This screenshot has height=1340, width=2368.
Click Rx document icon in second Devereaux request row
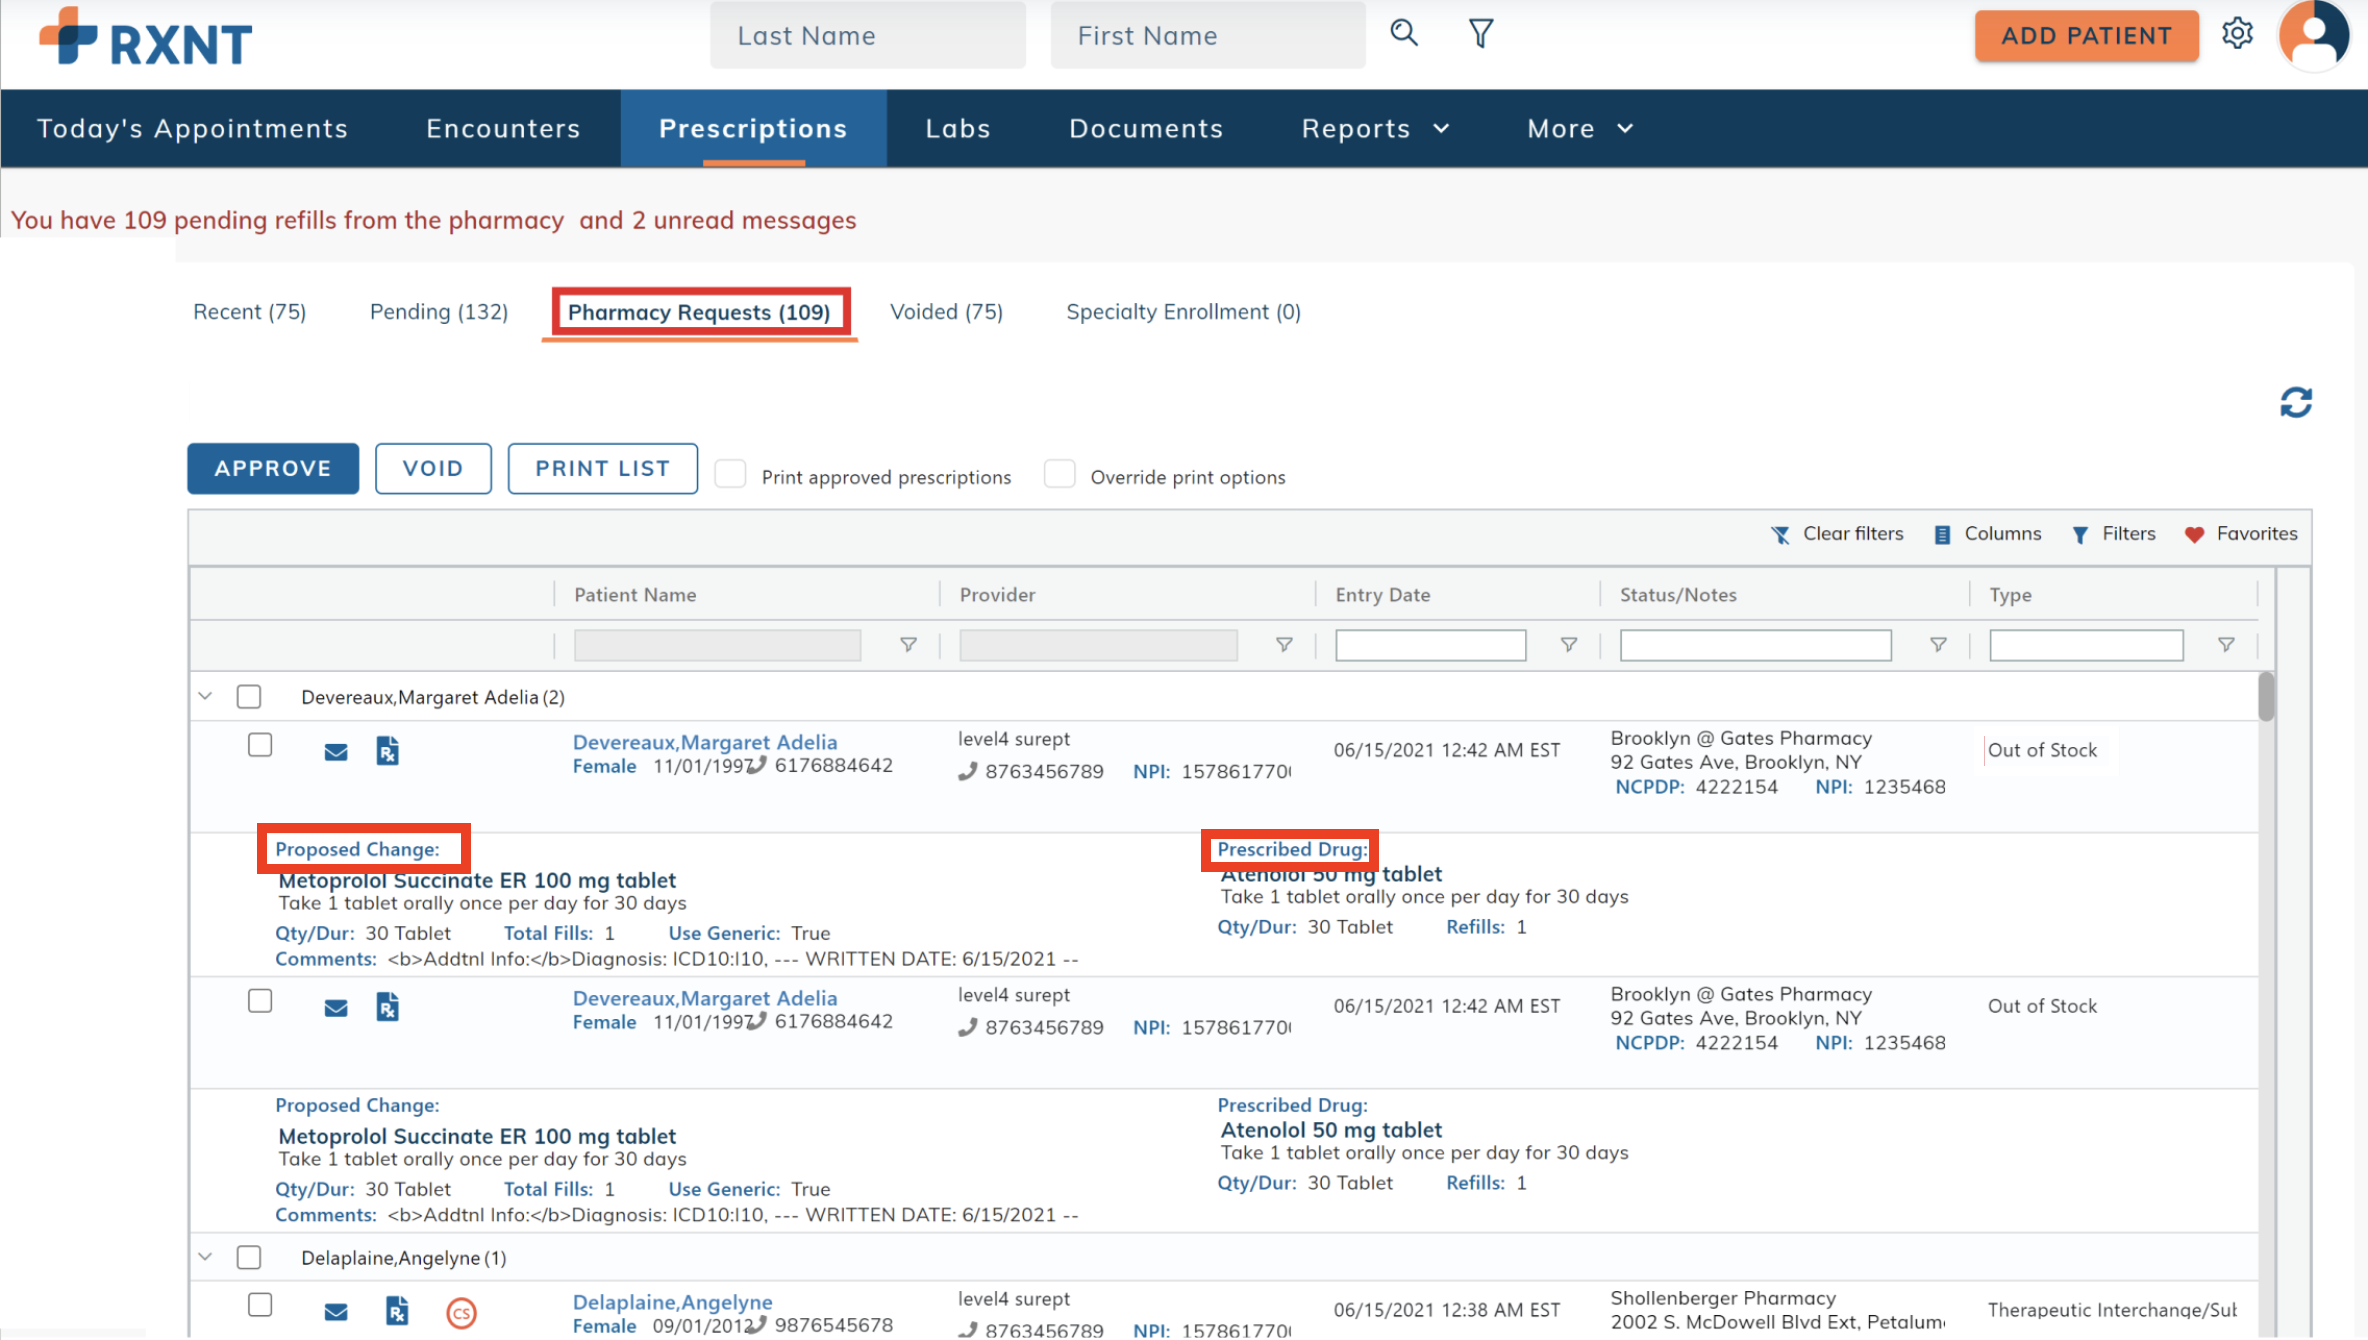click(x=387, y=1007)
